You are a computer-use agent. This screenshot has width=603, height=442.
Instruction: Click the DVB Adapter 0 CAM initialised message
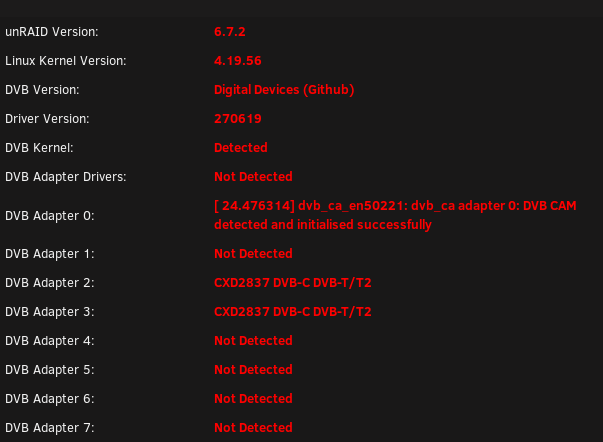click(x=395, y=215)
